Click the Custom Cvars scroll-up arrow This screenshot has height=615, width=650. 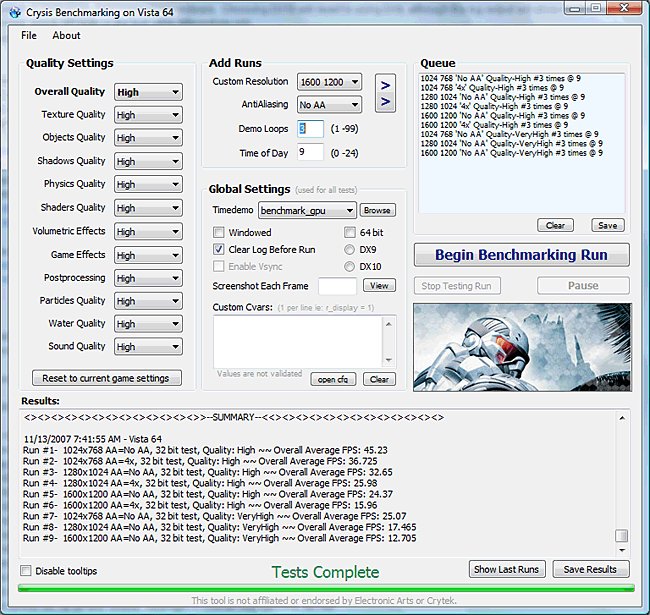pyautogui.click(x=389, y=324)
